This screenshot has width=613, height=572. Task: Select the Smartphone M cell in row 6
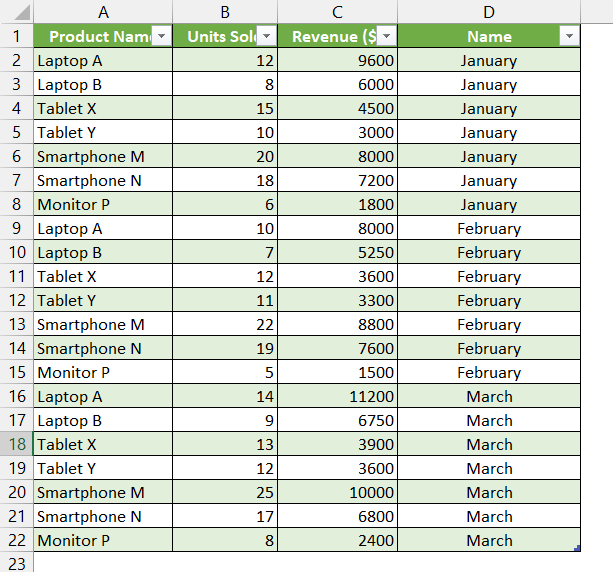(103, 156)
